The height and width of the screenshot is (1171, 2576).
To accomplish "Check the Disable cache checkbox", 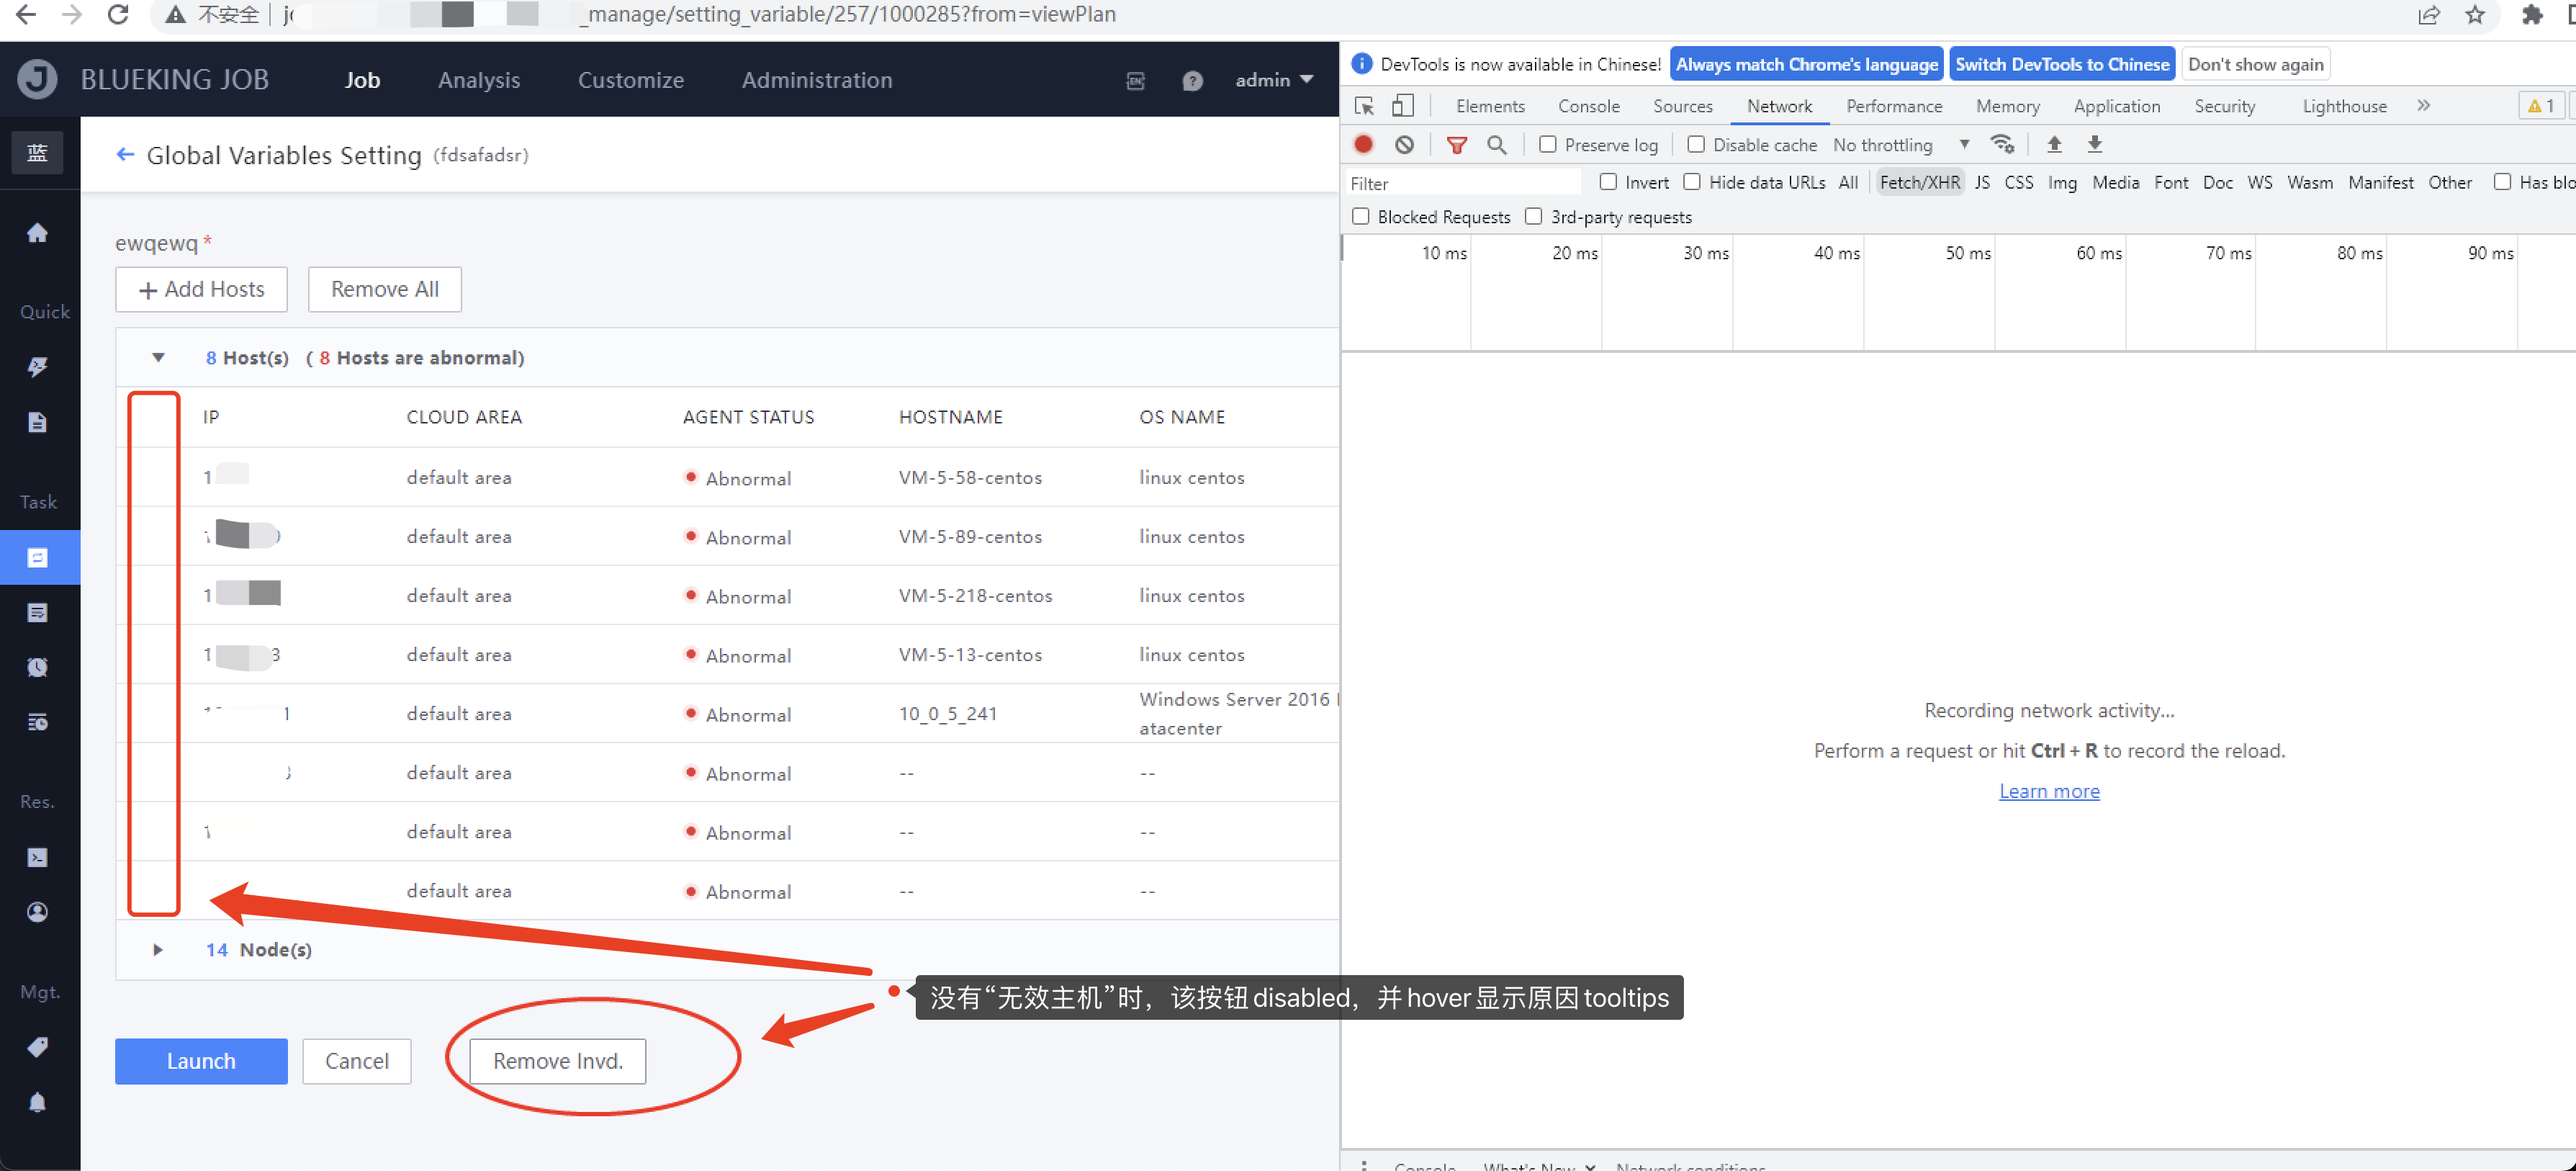I will [1696, 144].
